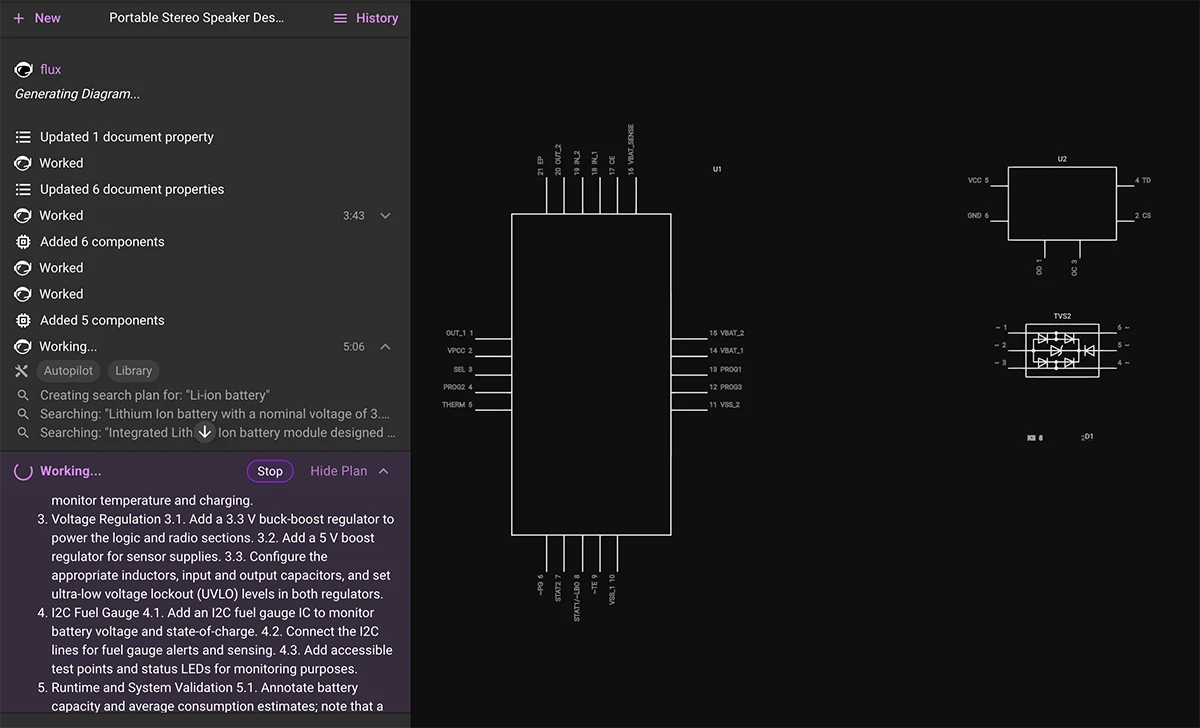Click the list icon beside 'Updated 1 document property'
Screen dimensions: 1200x728
point(23,136)
